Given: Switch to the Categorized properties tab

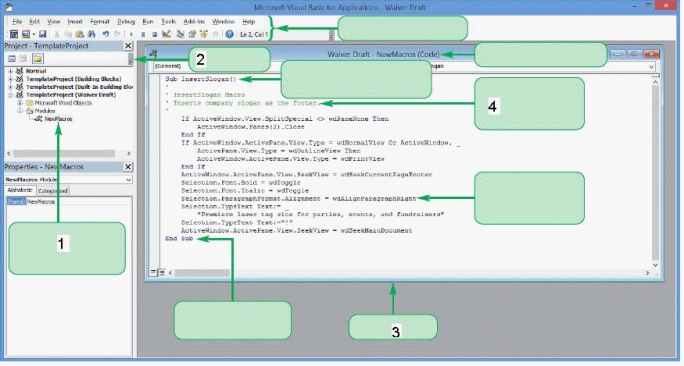Looking at the screenshot, I should click(x=53, y=191).
